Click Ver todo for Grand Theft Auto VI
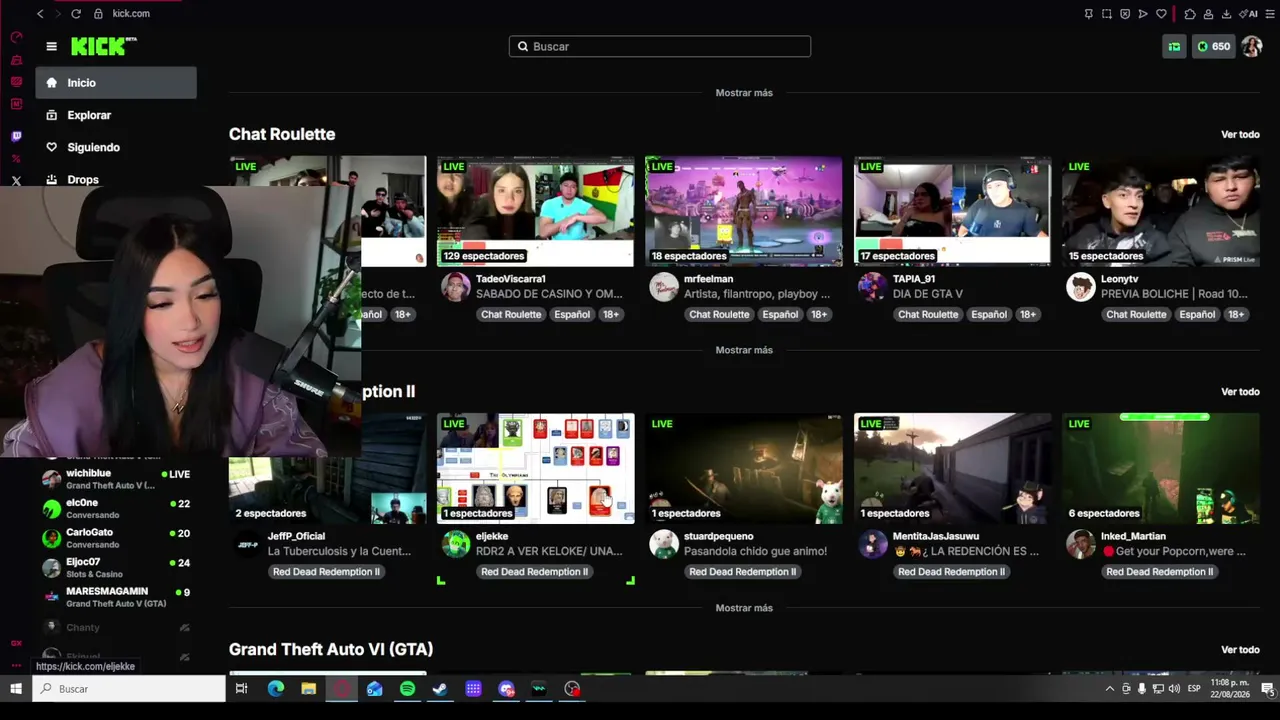1280x720 pixels. [x=1240, y=650]
